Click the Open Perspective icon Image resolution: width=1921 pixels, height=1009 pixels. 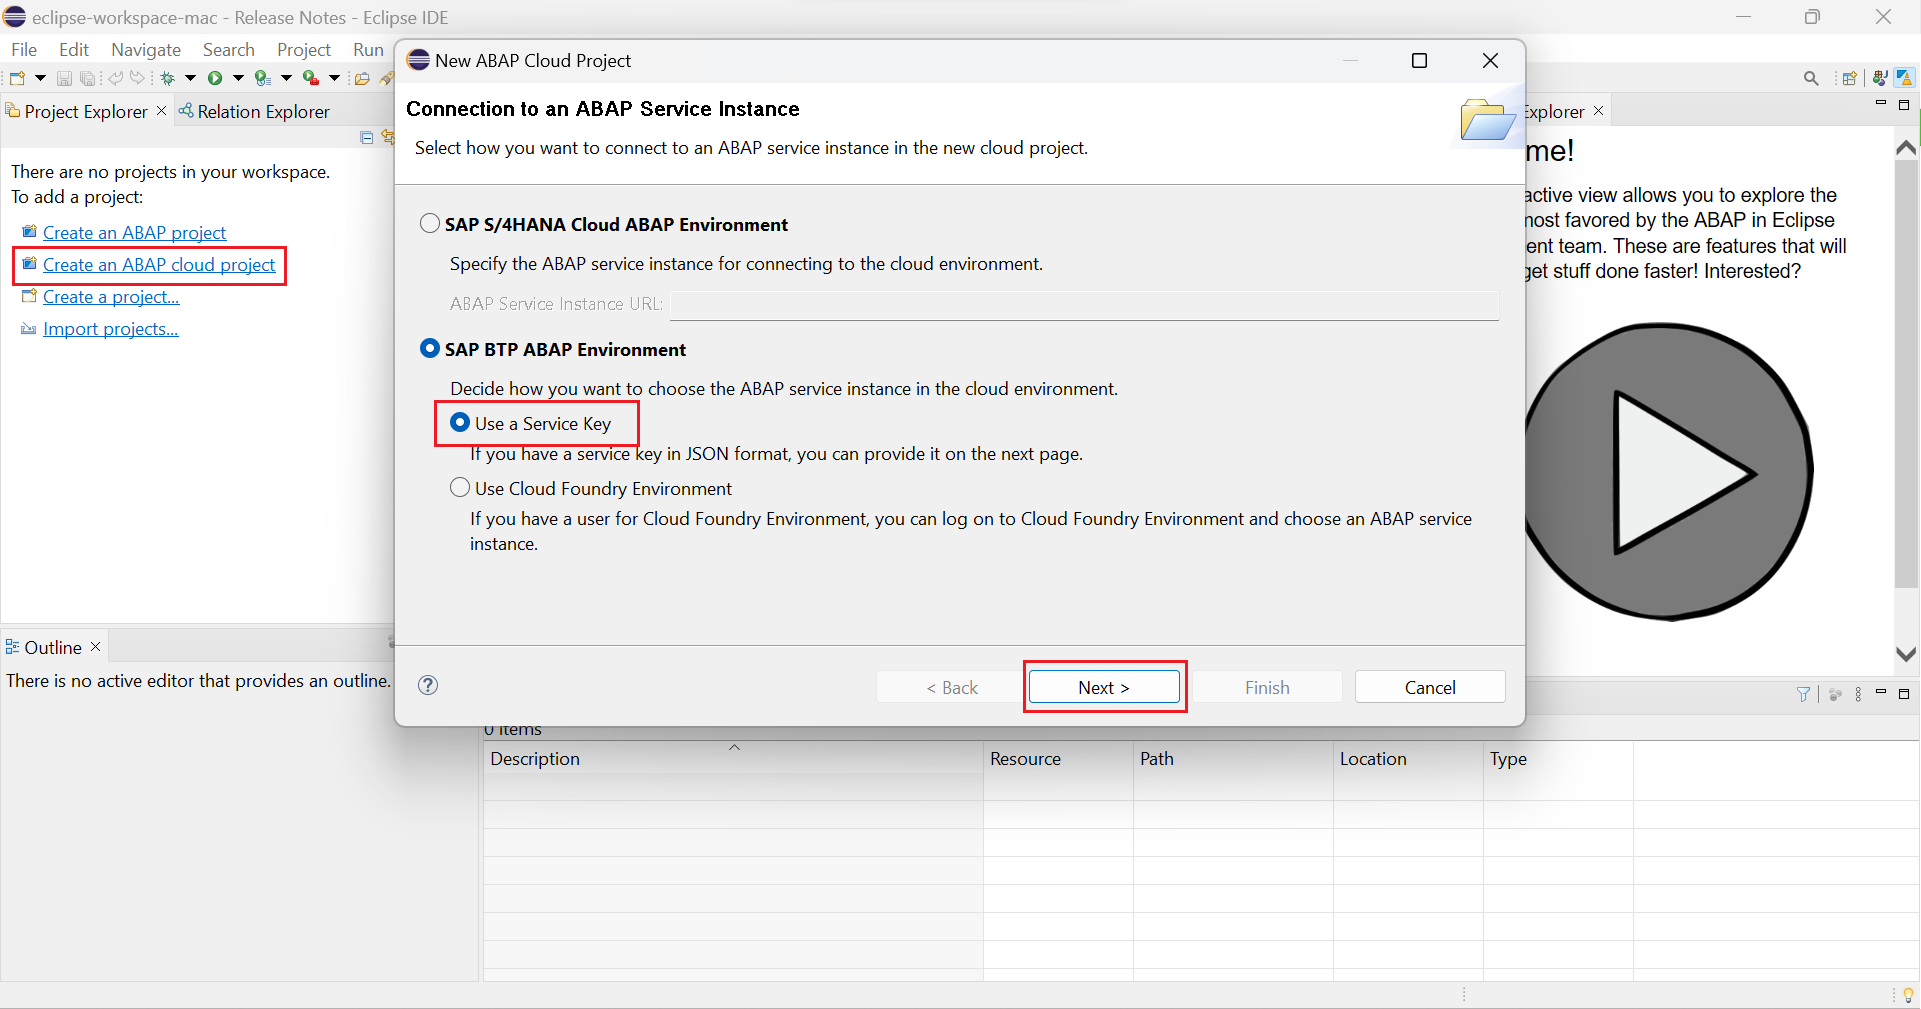click(x=1850, y=78)
